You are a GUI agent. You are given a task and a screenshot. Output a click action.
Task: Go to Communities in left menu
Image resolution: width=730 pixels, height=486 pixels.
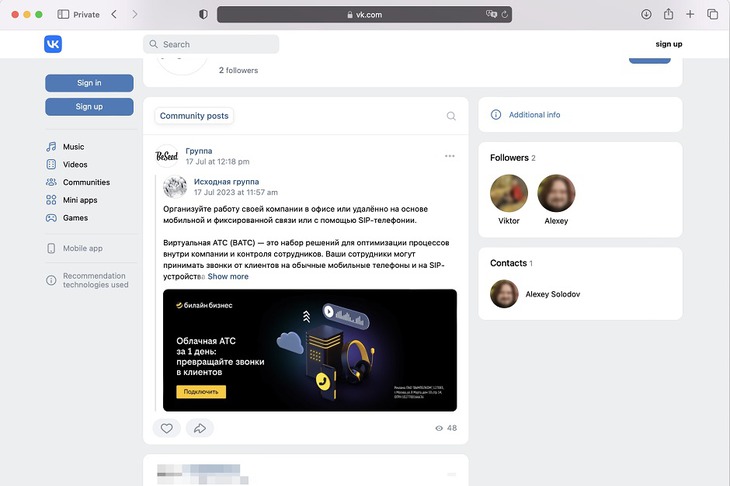click(86, 182)
